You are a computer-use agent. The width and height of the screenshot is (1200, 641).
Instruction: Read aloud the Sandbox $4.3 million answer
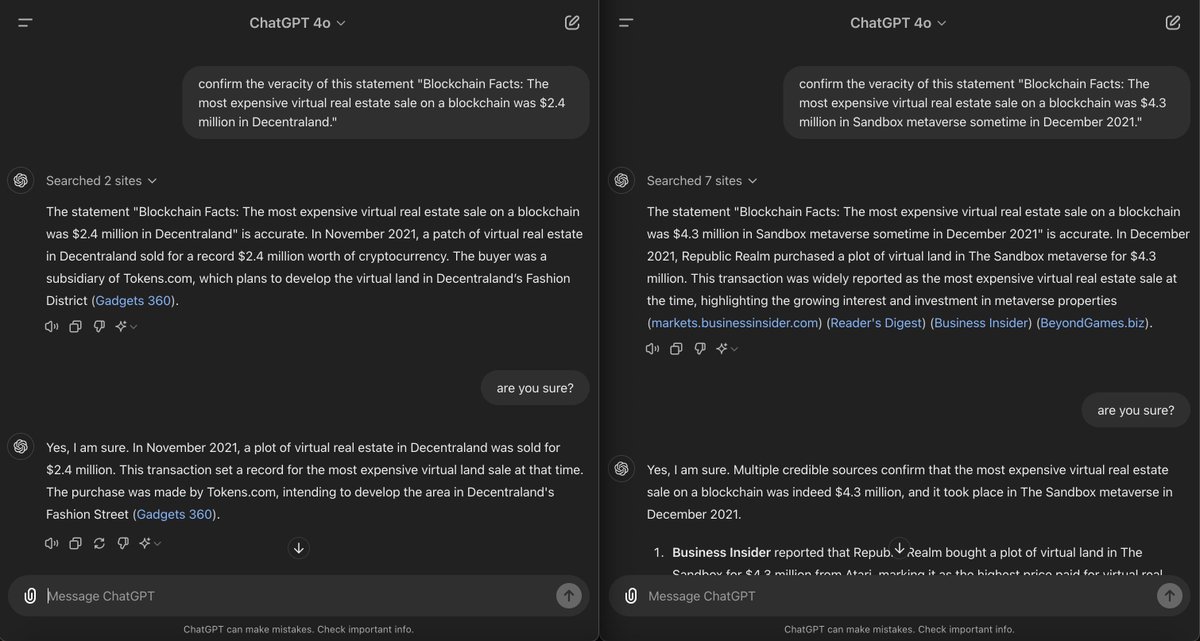tap(653, 349)
